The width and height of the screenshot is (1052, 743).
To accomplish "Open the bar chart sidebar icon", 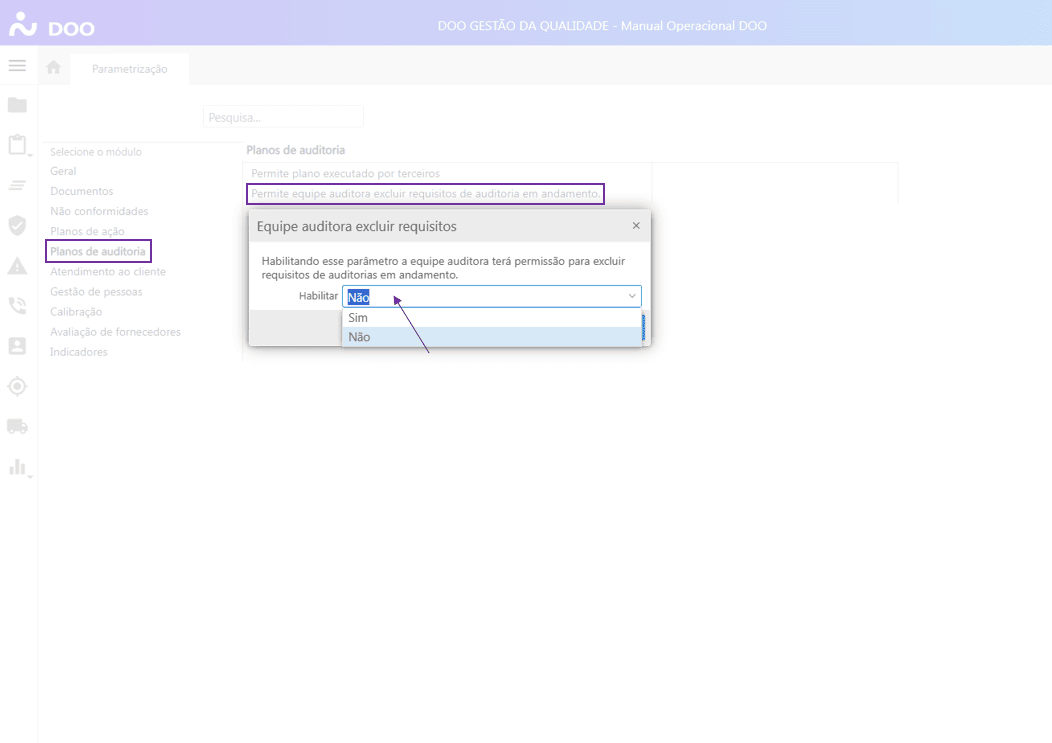I will [17, 466].
